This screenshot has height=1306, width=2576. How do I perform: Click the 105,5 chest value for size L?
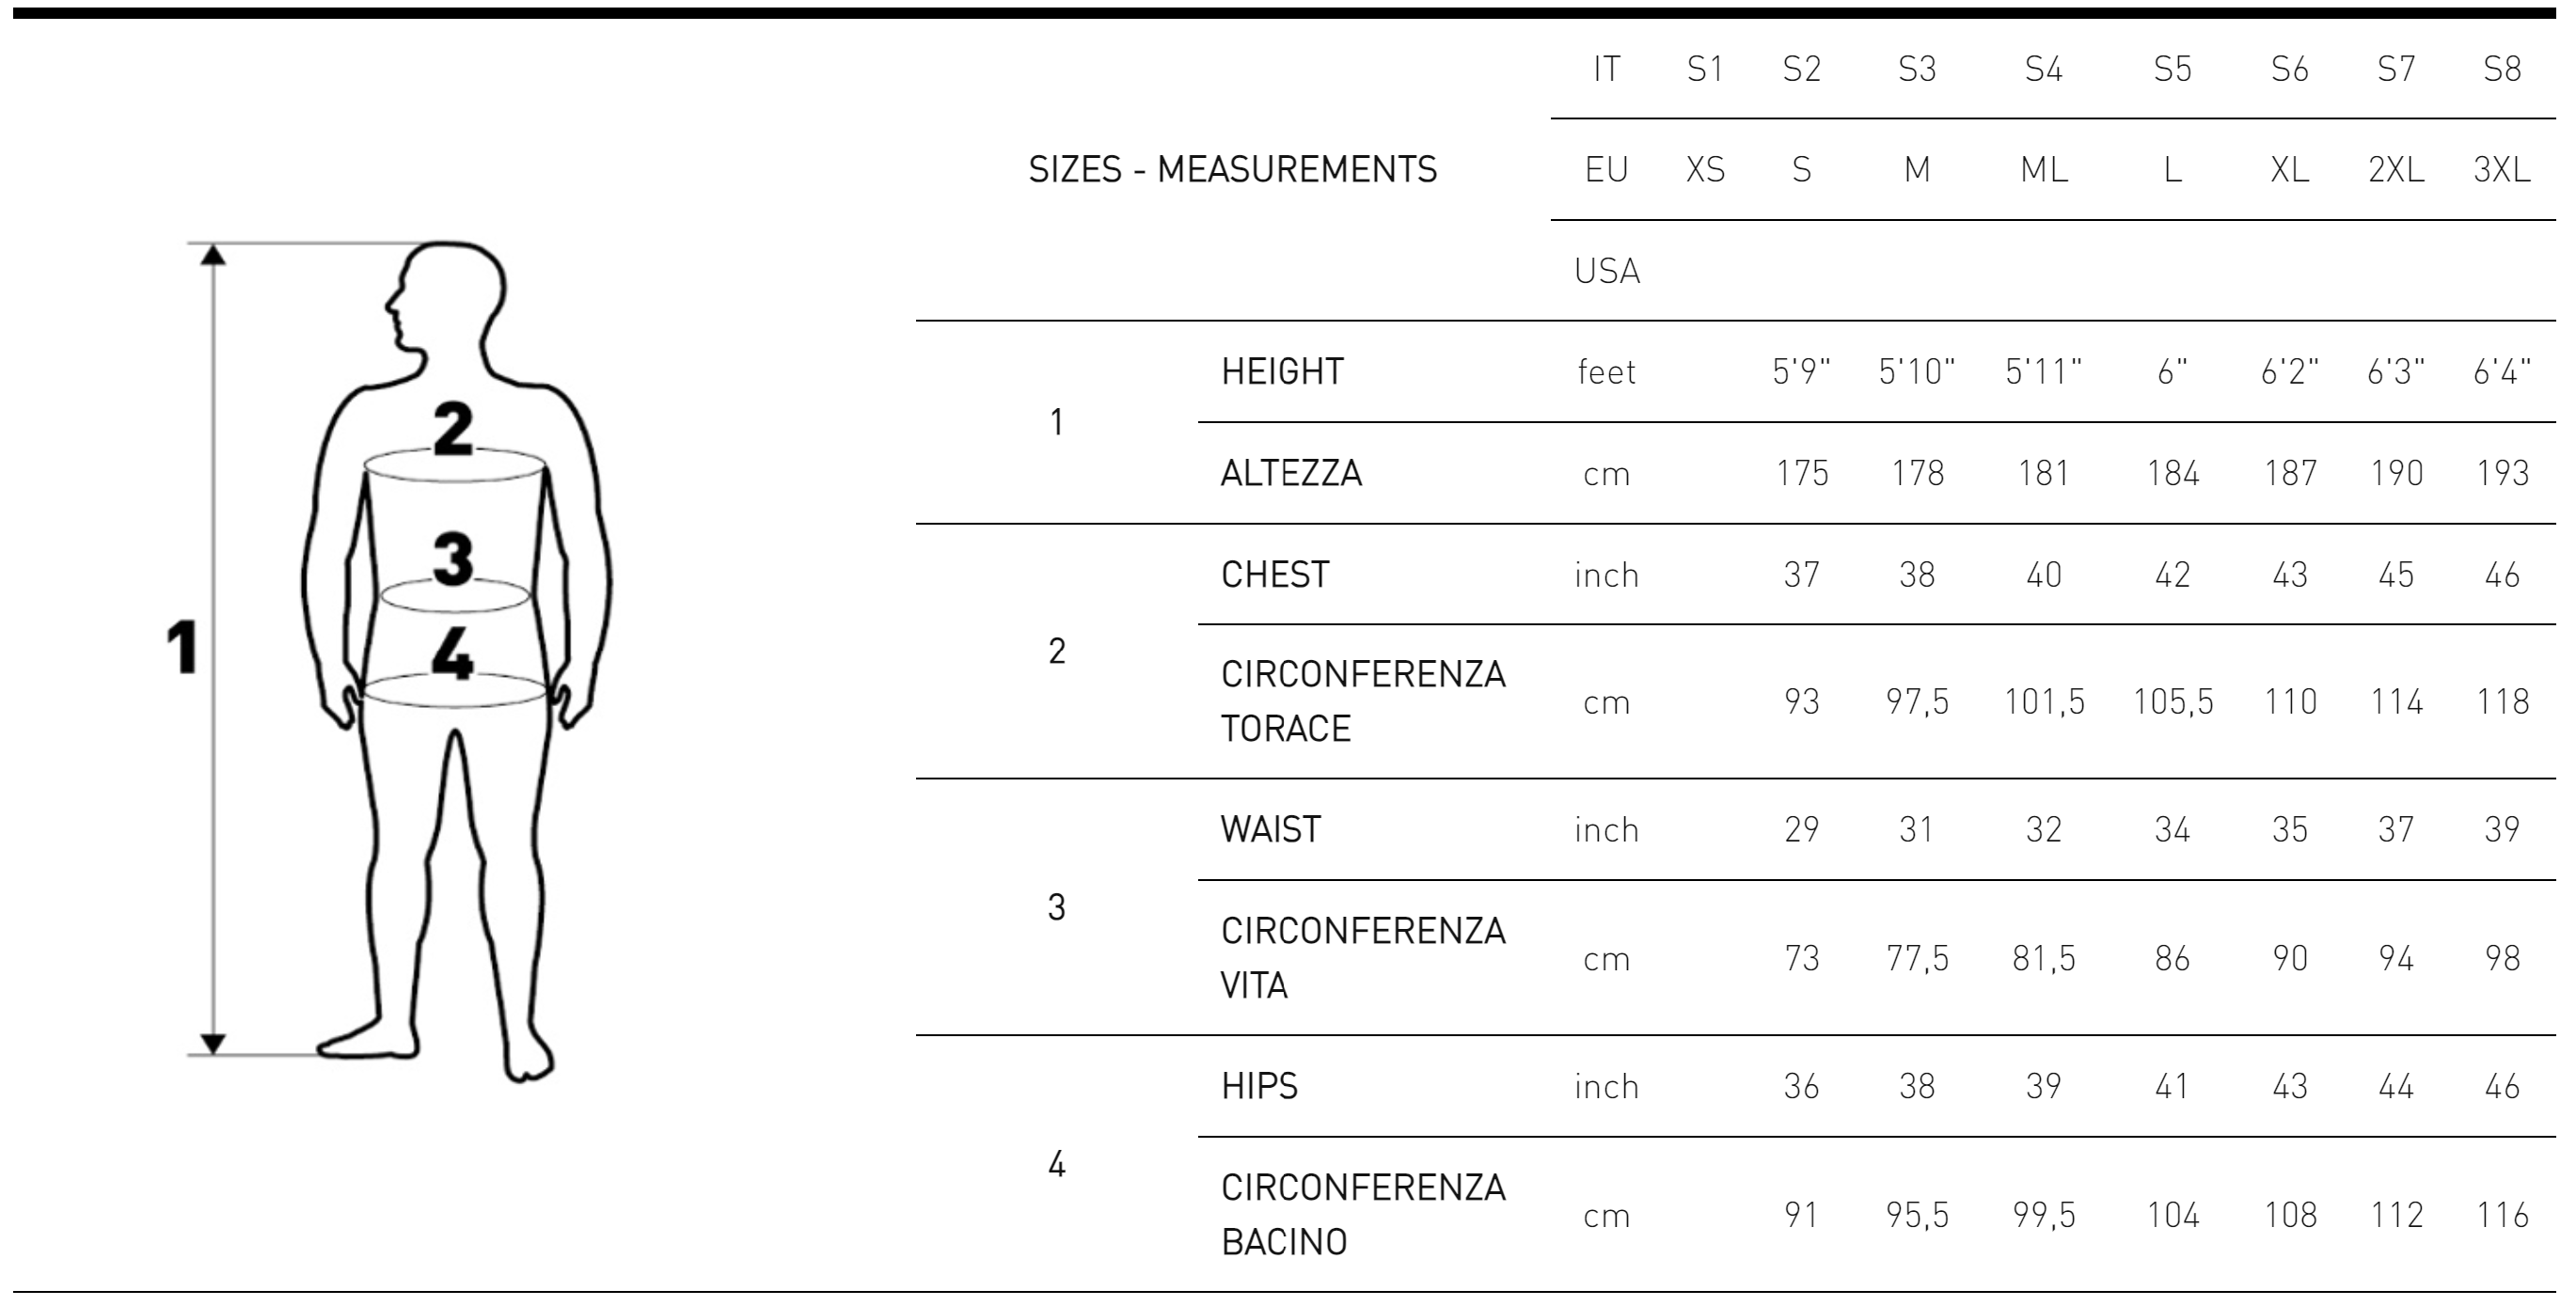click(2172, 702)
